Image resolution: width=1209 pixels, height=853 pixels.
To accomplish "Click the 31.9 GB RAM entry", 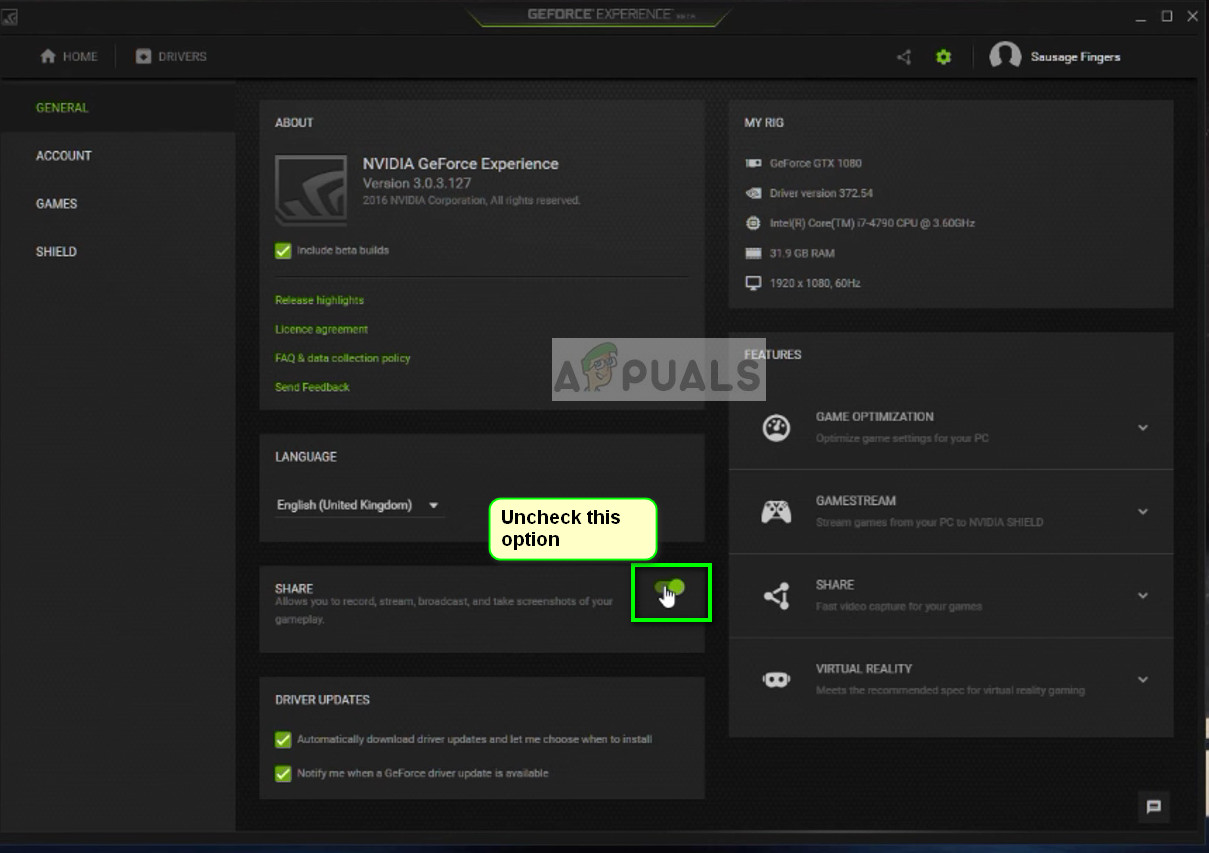I will 802,253.
